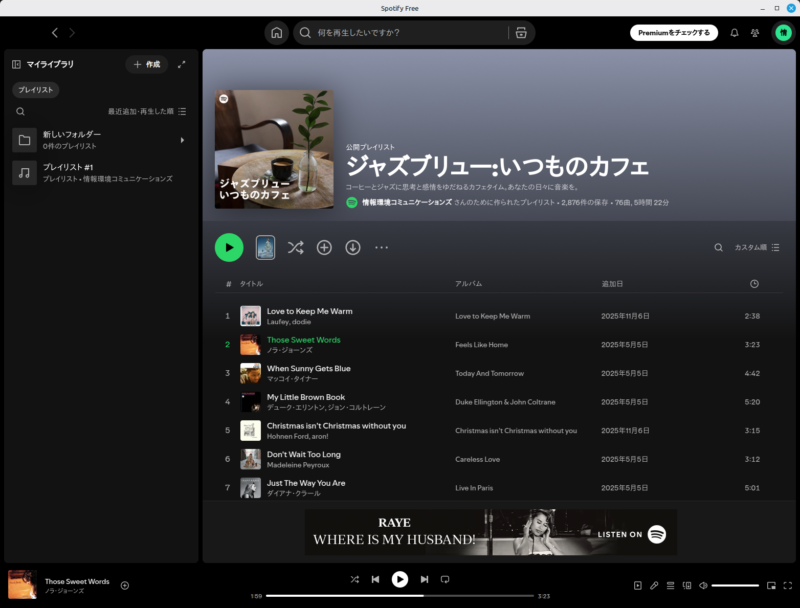Toggle repeat in the bottom player bar

(445, 579)
